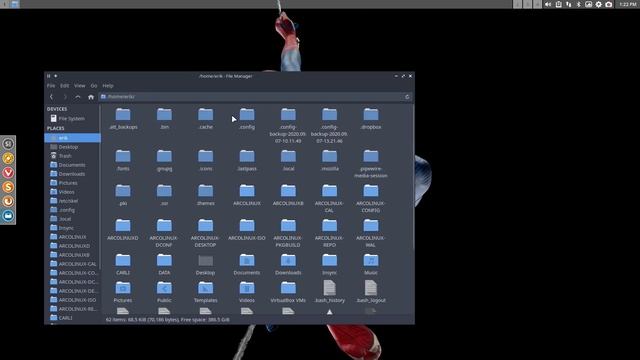Select the Desktop folder in the main pane
The height and width of the screenshot is (360, 640).
tap(205, 260)
